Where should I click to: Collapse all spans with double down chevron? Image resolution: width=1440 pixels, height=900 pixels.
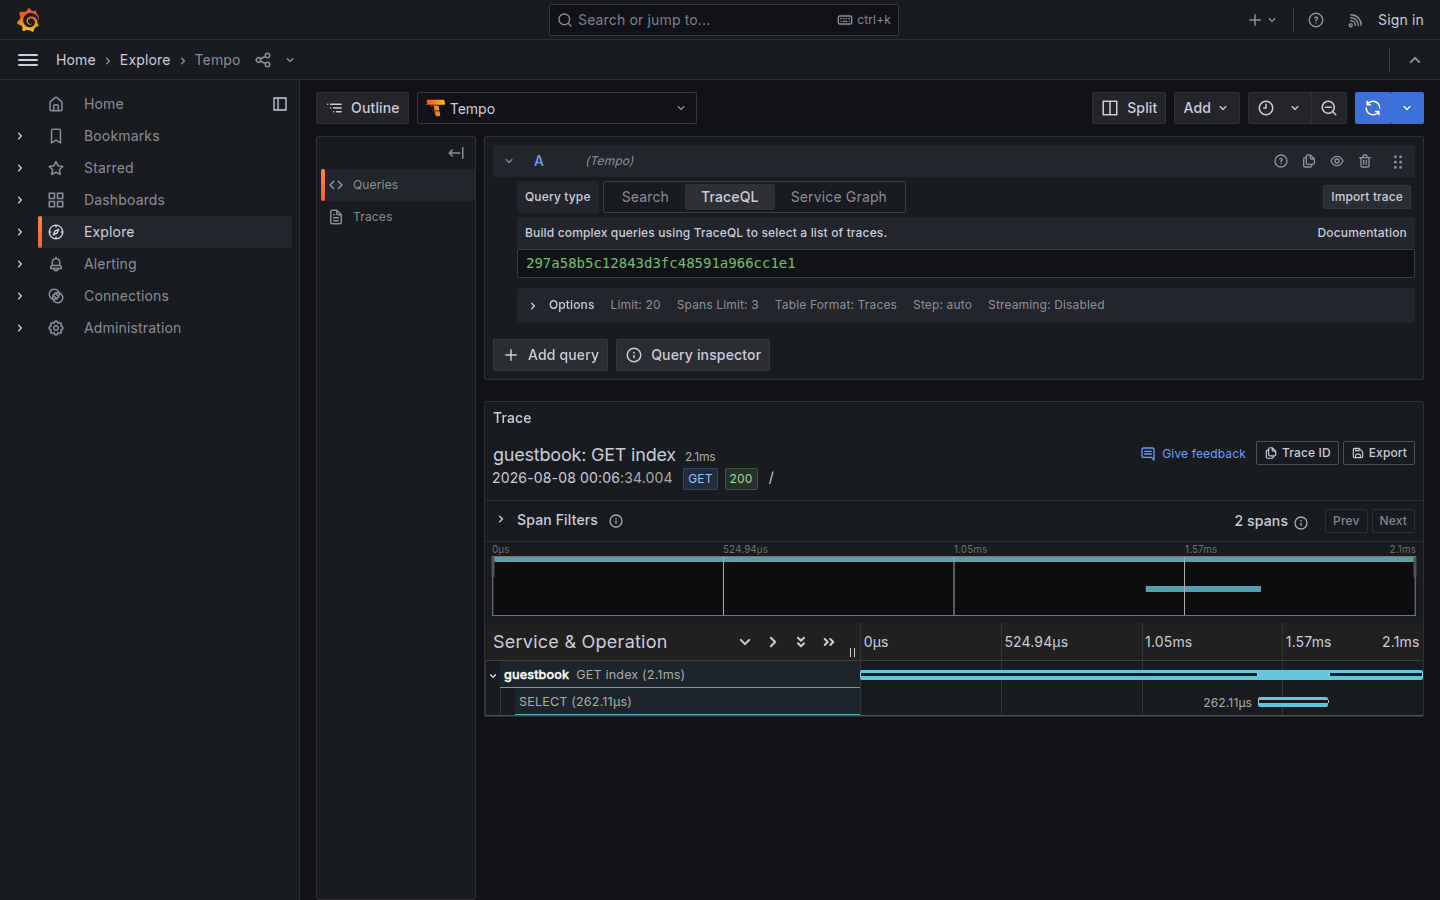click(801, 642)
